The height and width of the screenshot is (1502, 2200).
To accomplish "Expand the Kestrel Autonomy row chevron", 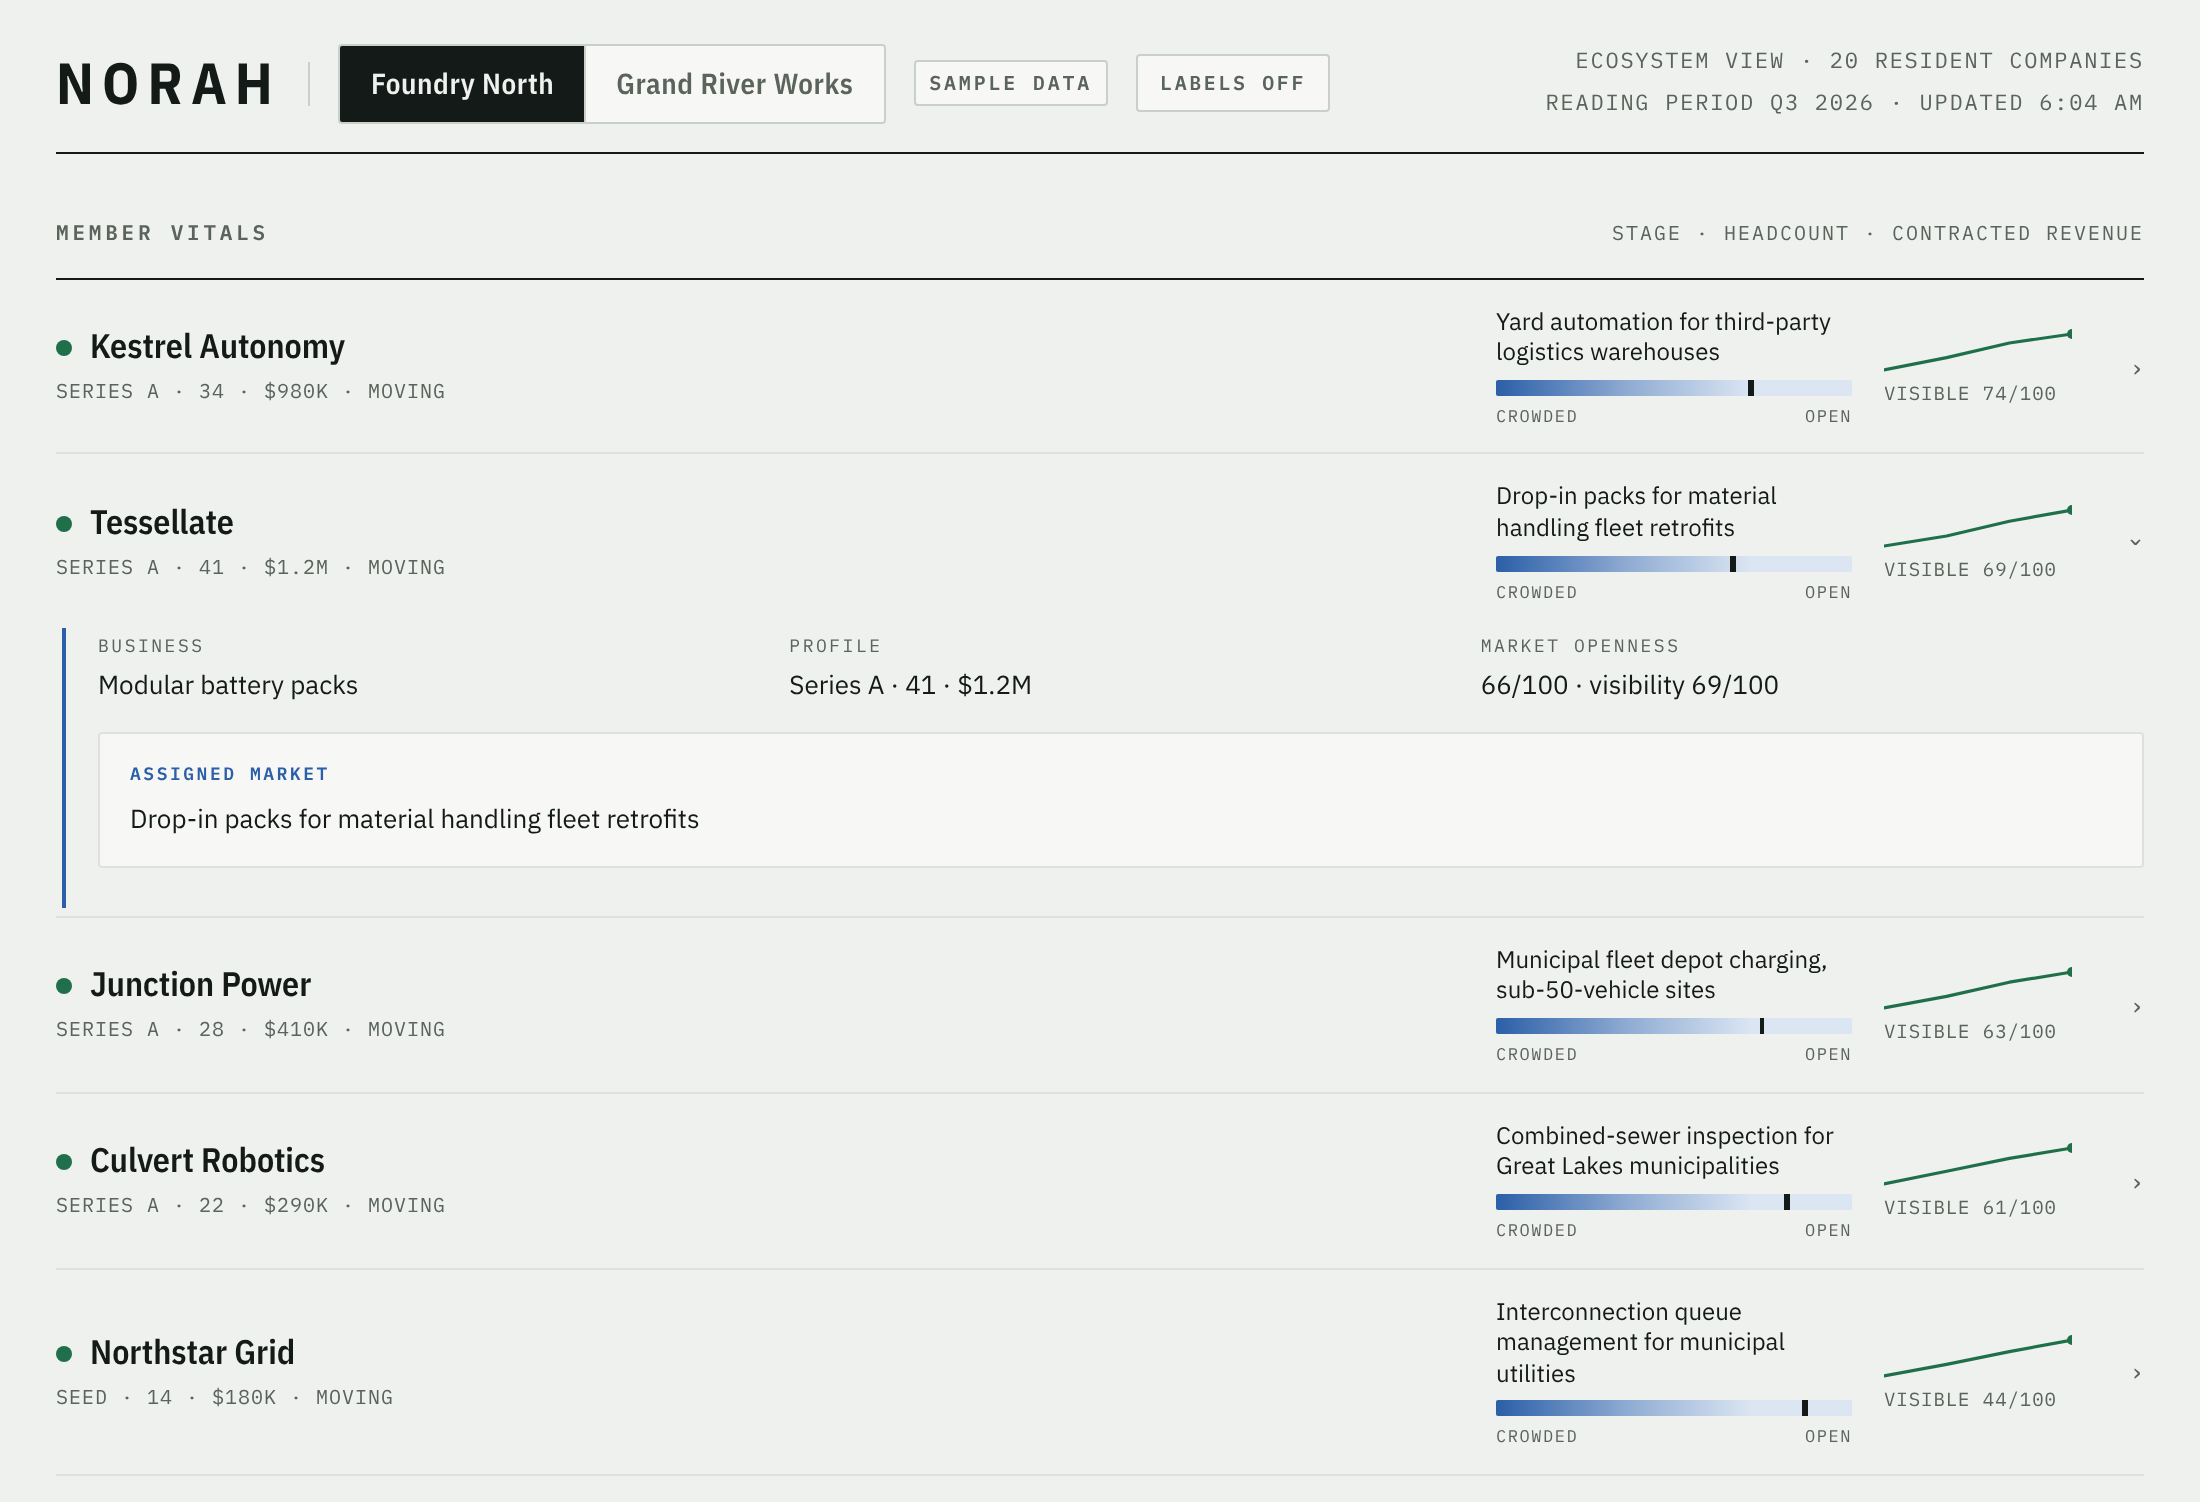I will 2136,370.
